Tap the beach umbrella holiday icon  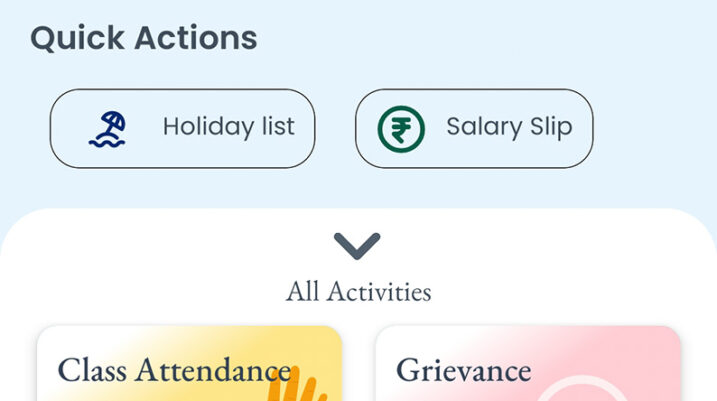tap(107, 129)
